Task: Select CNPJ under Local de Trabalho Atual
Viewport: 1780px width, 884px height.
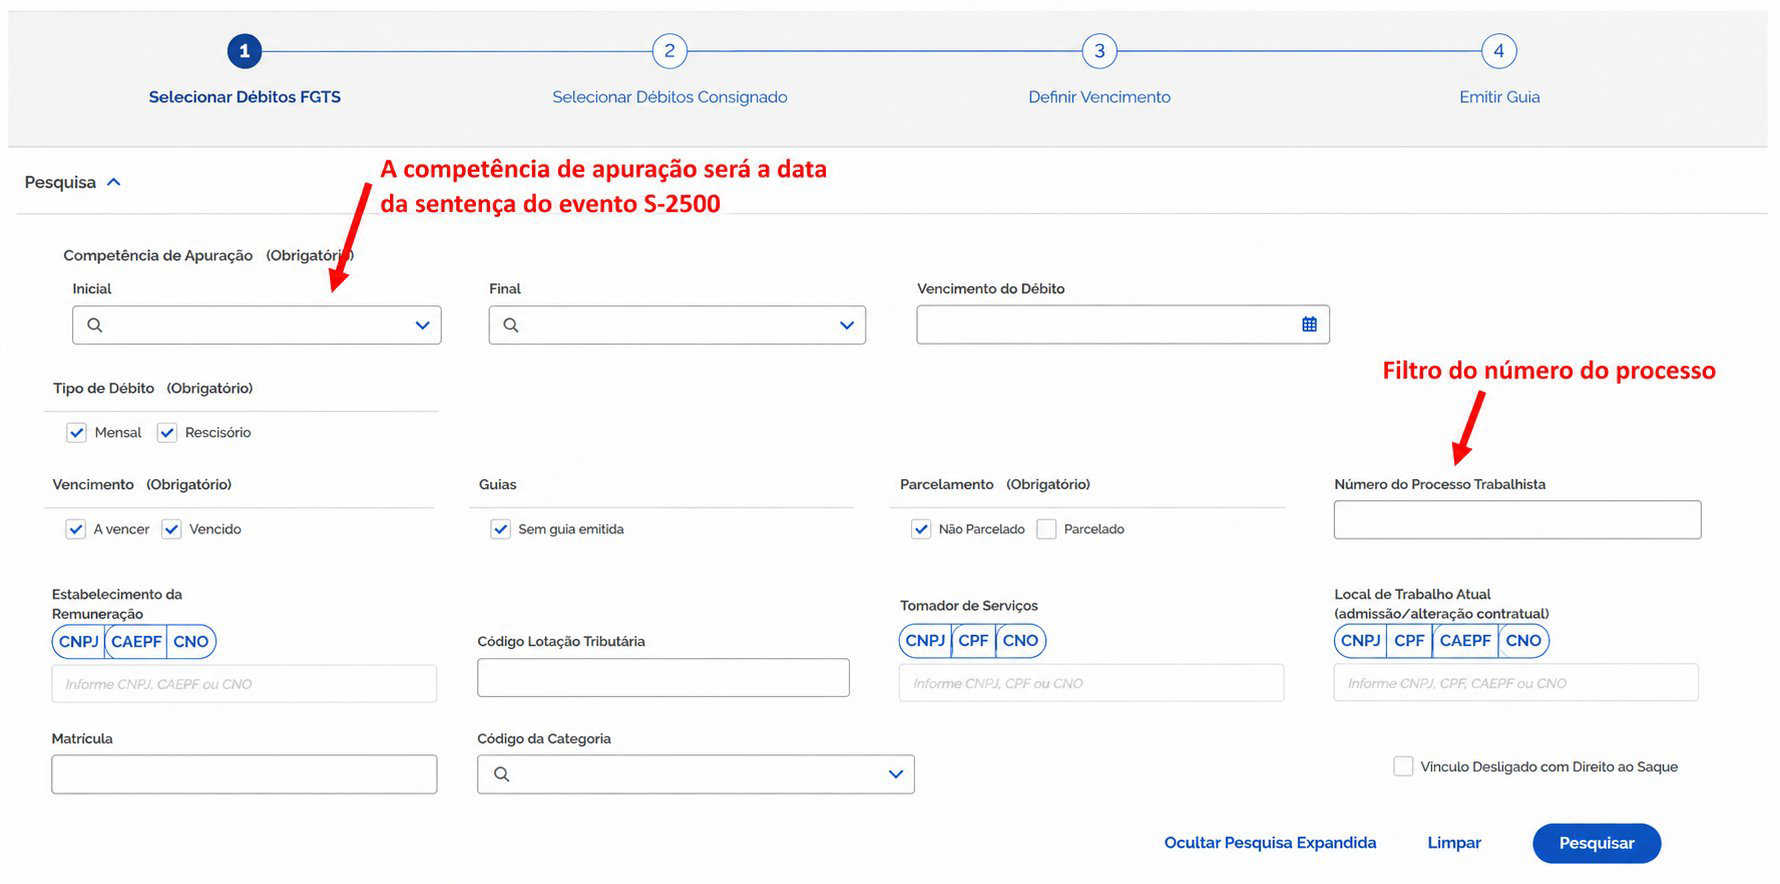Action: 1360,640
